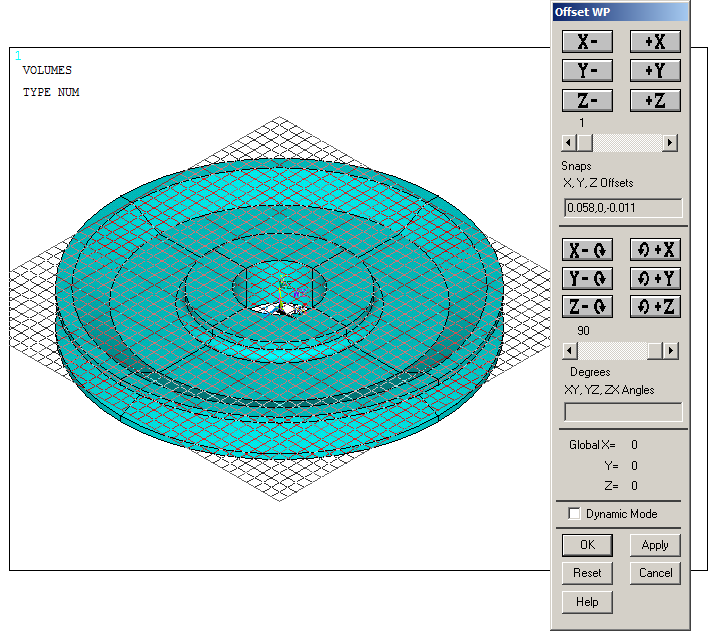Click the XY, YZ, ZX Angles field
Viewport: 720px width, 631px height.
pyautogui.click(x=623, y=412)
